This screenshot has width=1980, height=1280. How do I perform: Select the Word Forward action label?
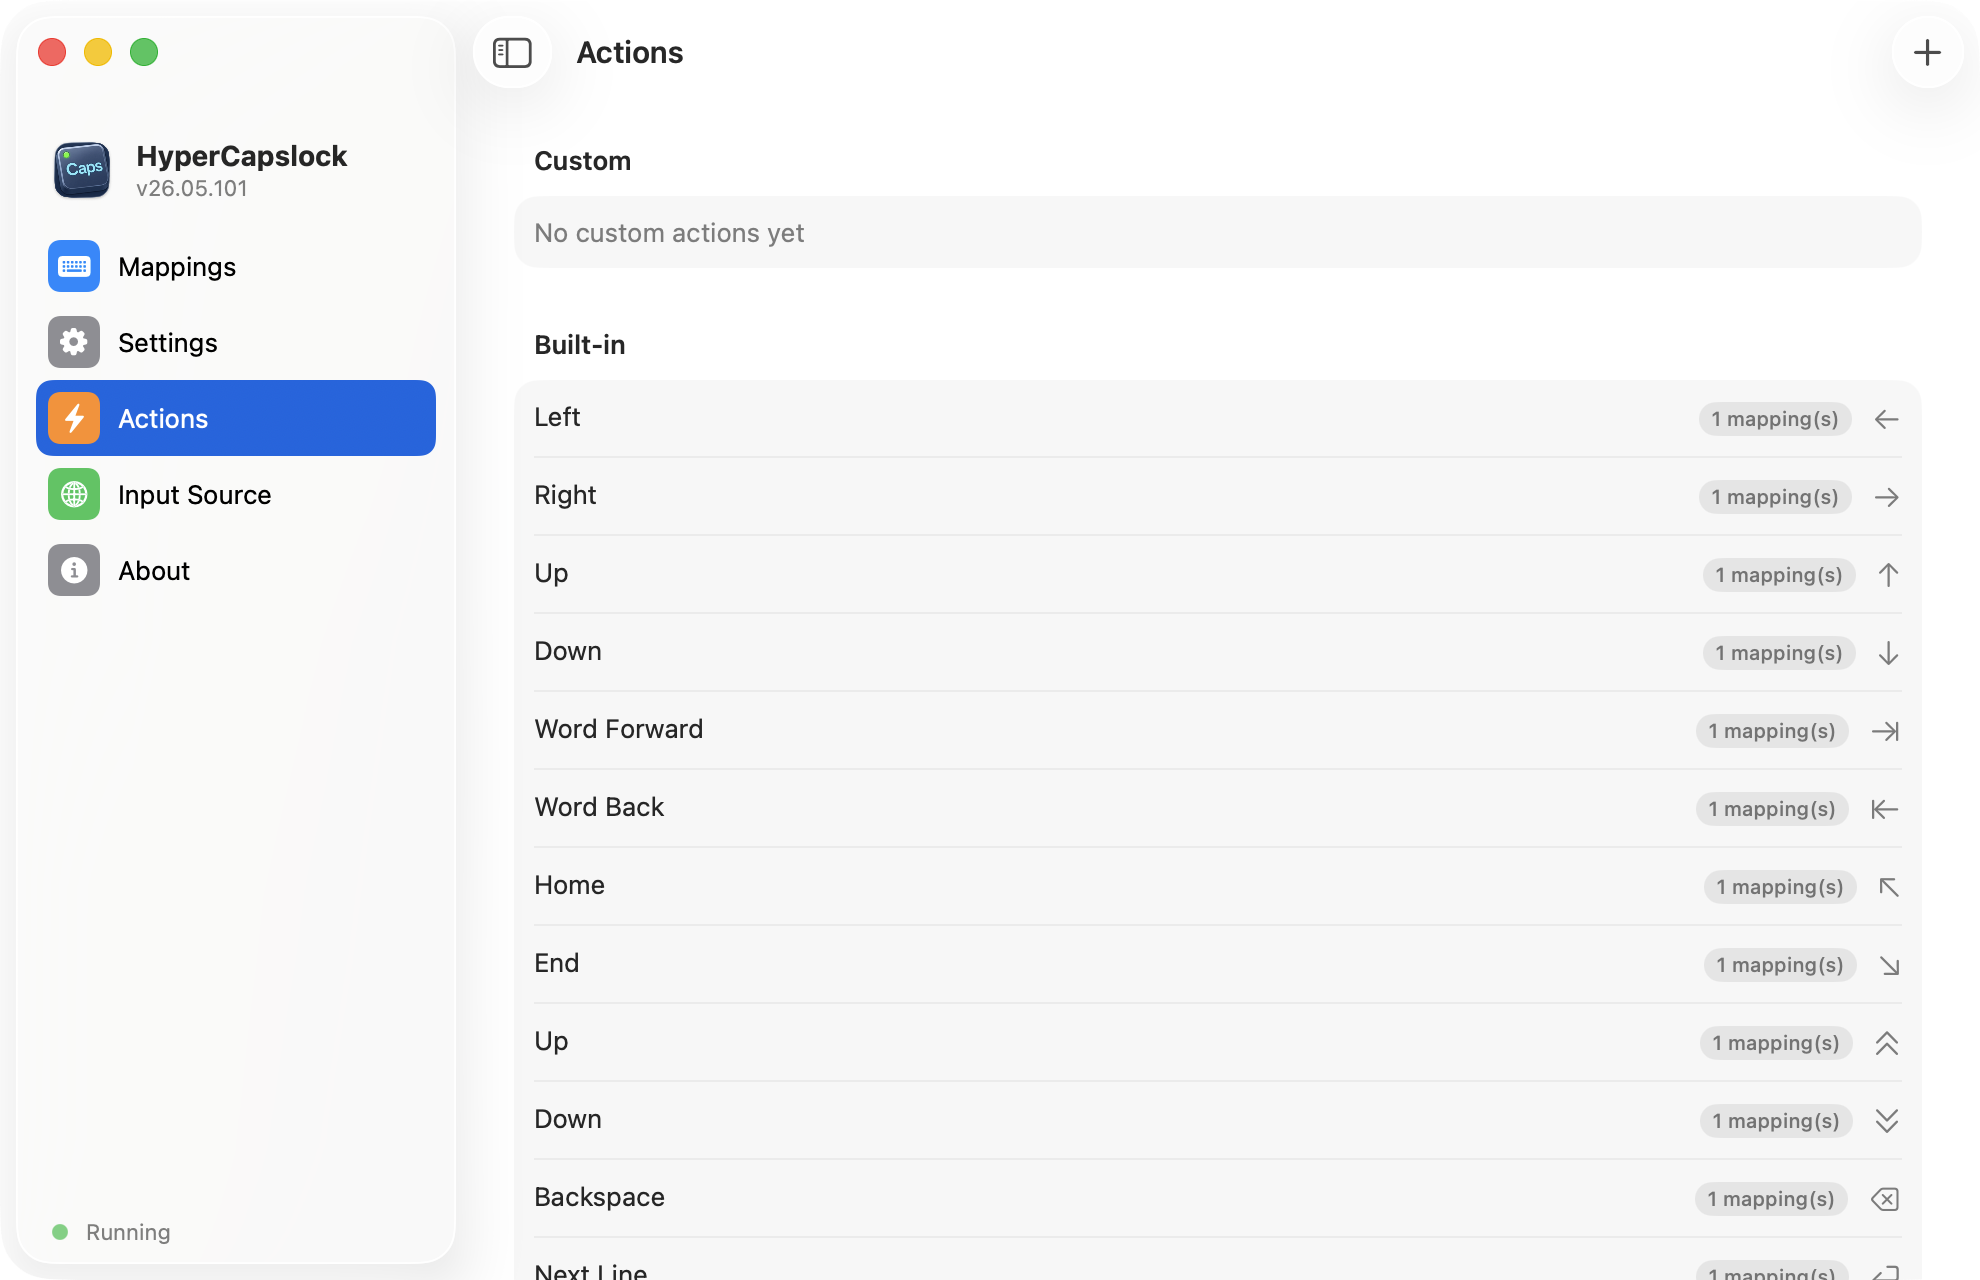619,729
